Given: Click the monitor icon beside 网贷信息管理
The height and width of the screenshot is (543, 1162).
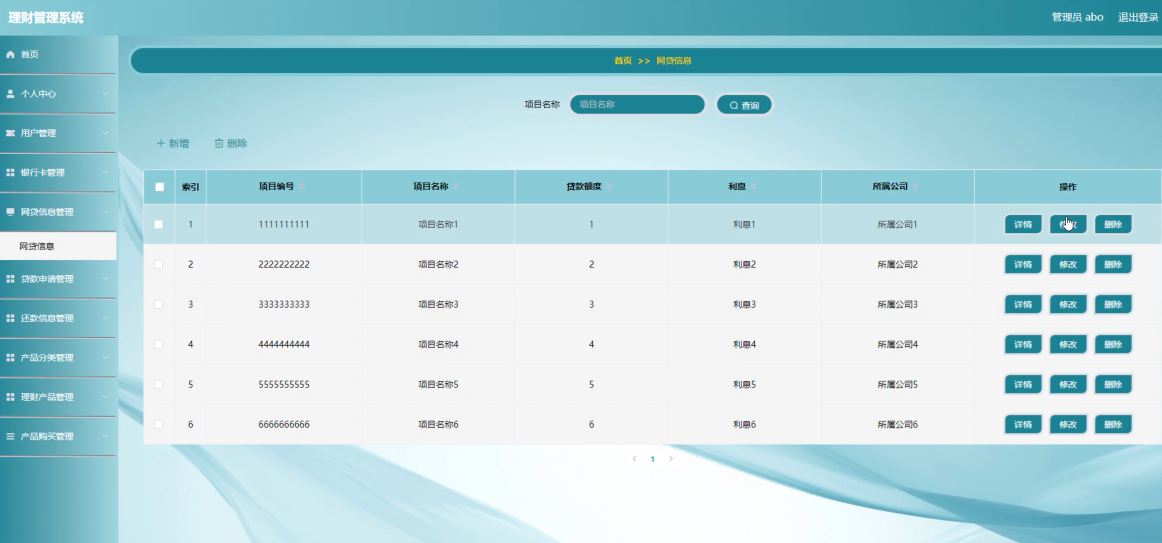Looking at the screenshot, I should [10, 212].
